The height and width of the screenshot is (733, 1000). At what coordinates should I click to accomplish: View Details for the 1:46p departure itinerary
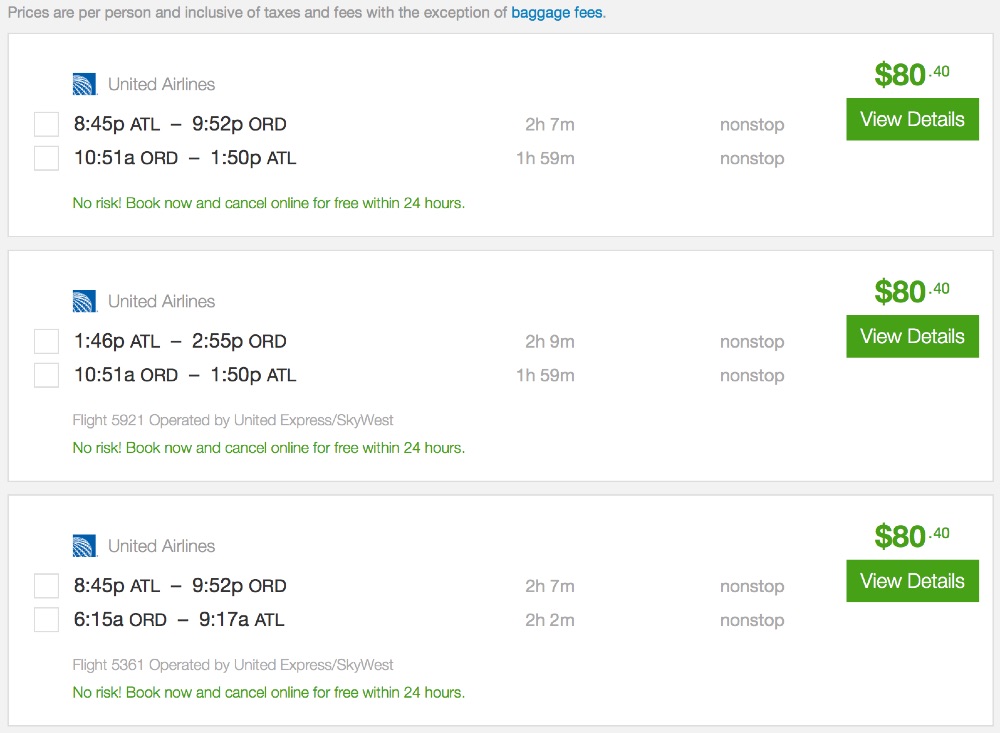coord(912,336)
